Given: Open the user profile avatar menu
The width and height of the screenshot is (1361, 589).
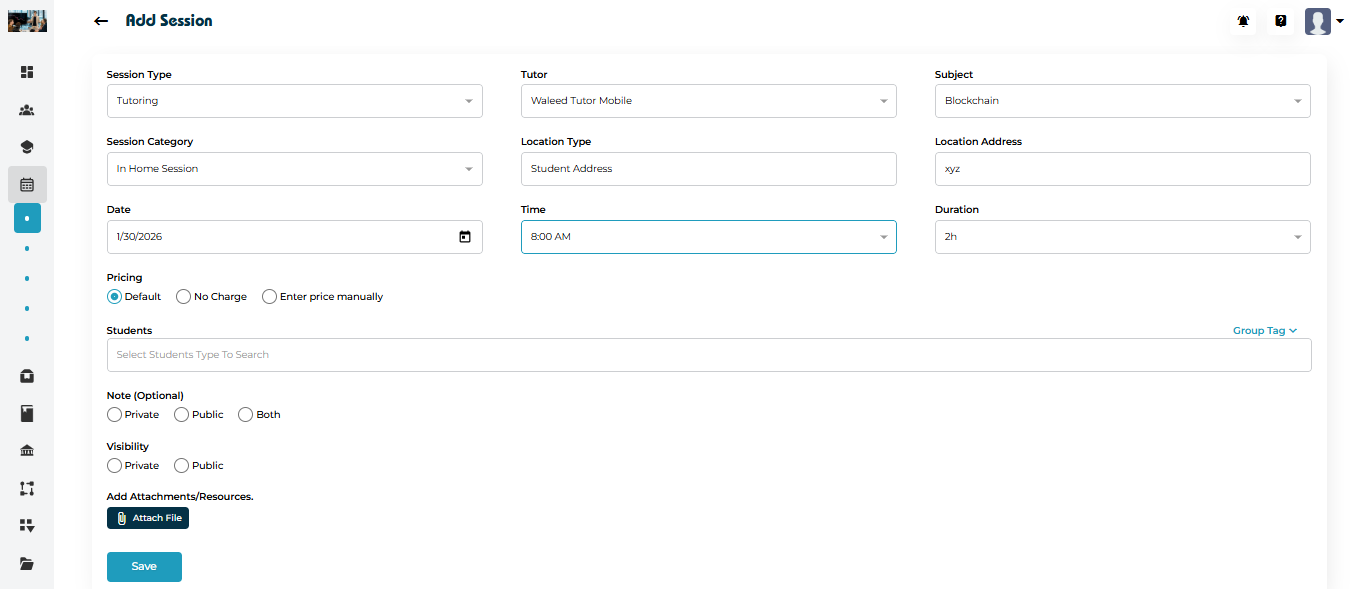Looking at the screenshot, I should (x=1323, y=21).
